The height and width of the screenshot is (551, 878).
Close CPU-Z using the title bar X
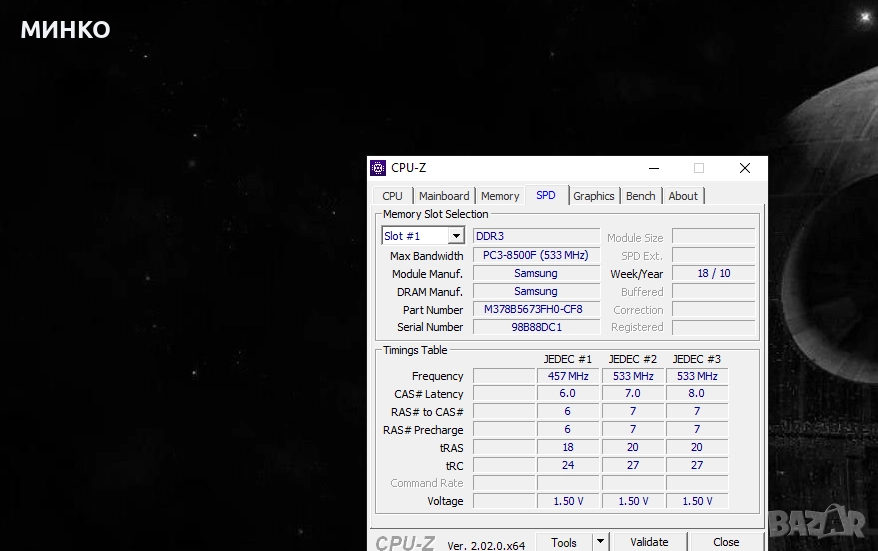click(x=744, y=168)
